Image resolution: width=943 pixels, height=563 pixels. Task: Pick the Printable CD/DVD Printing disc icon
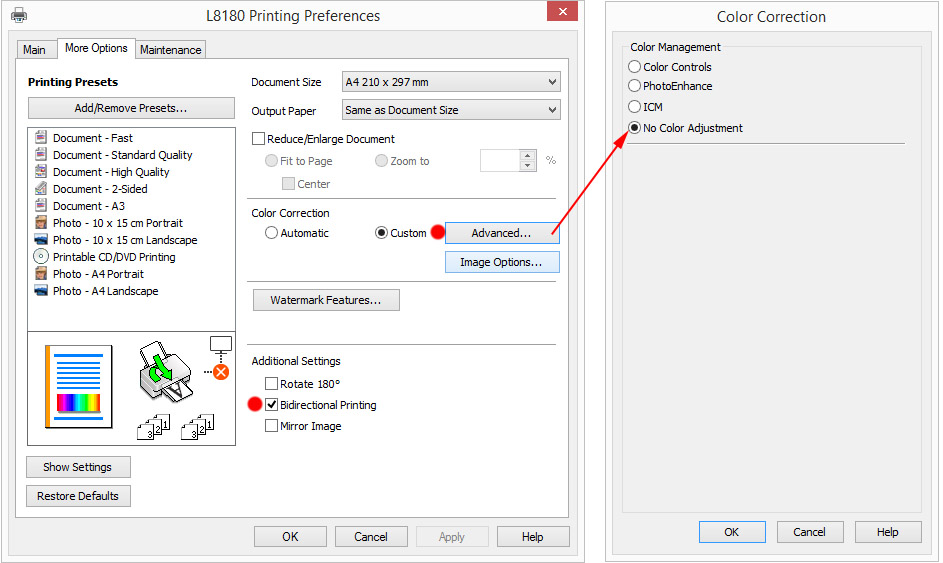pos(41,257)
